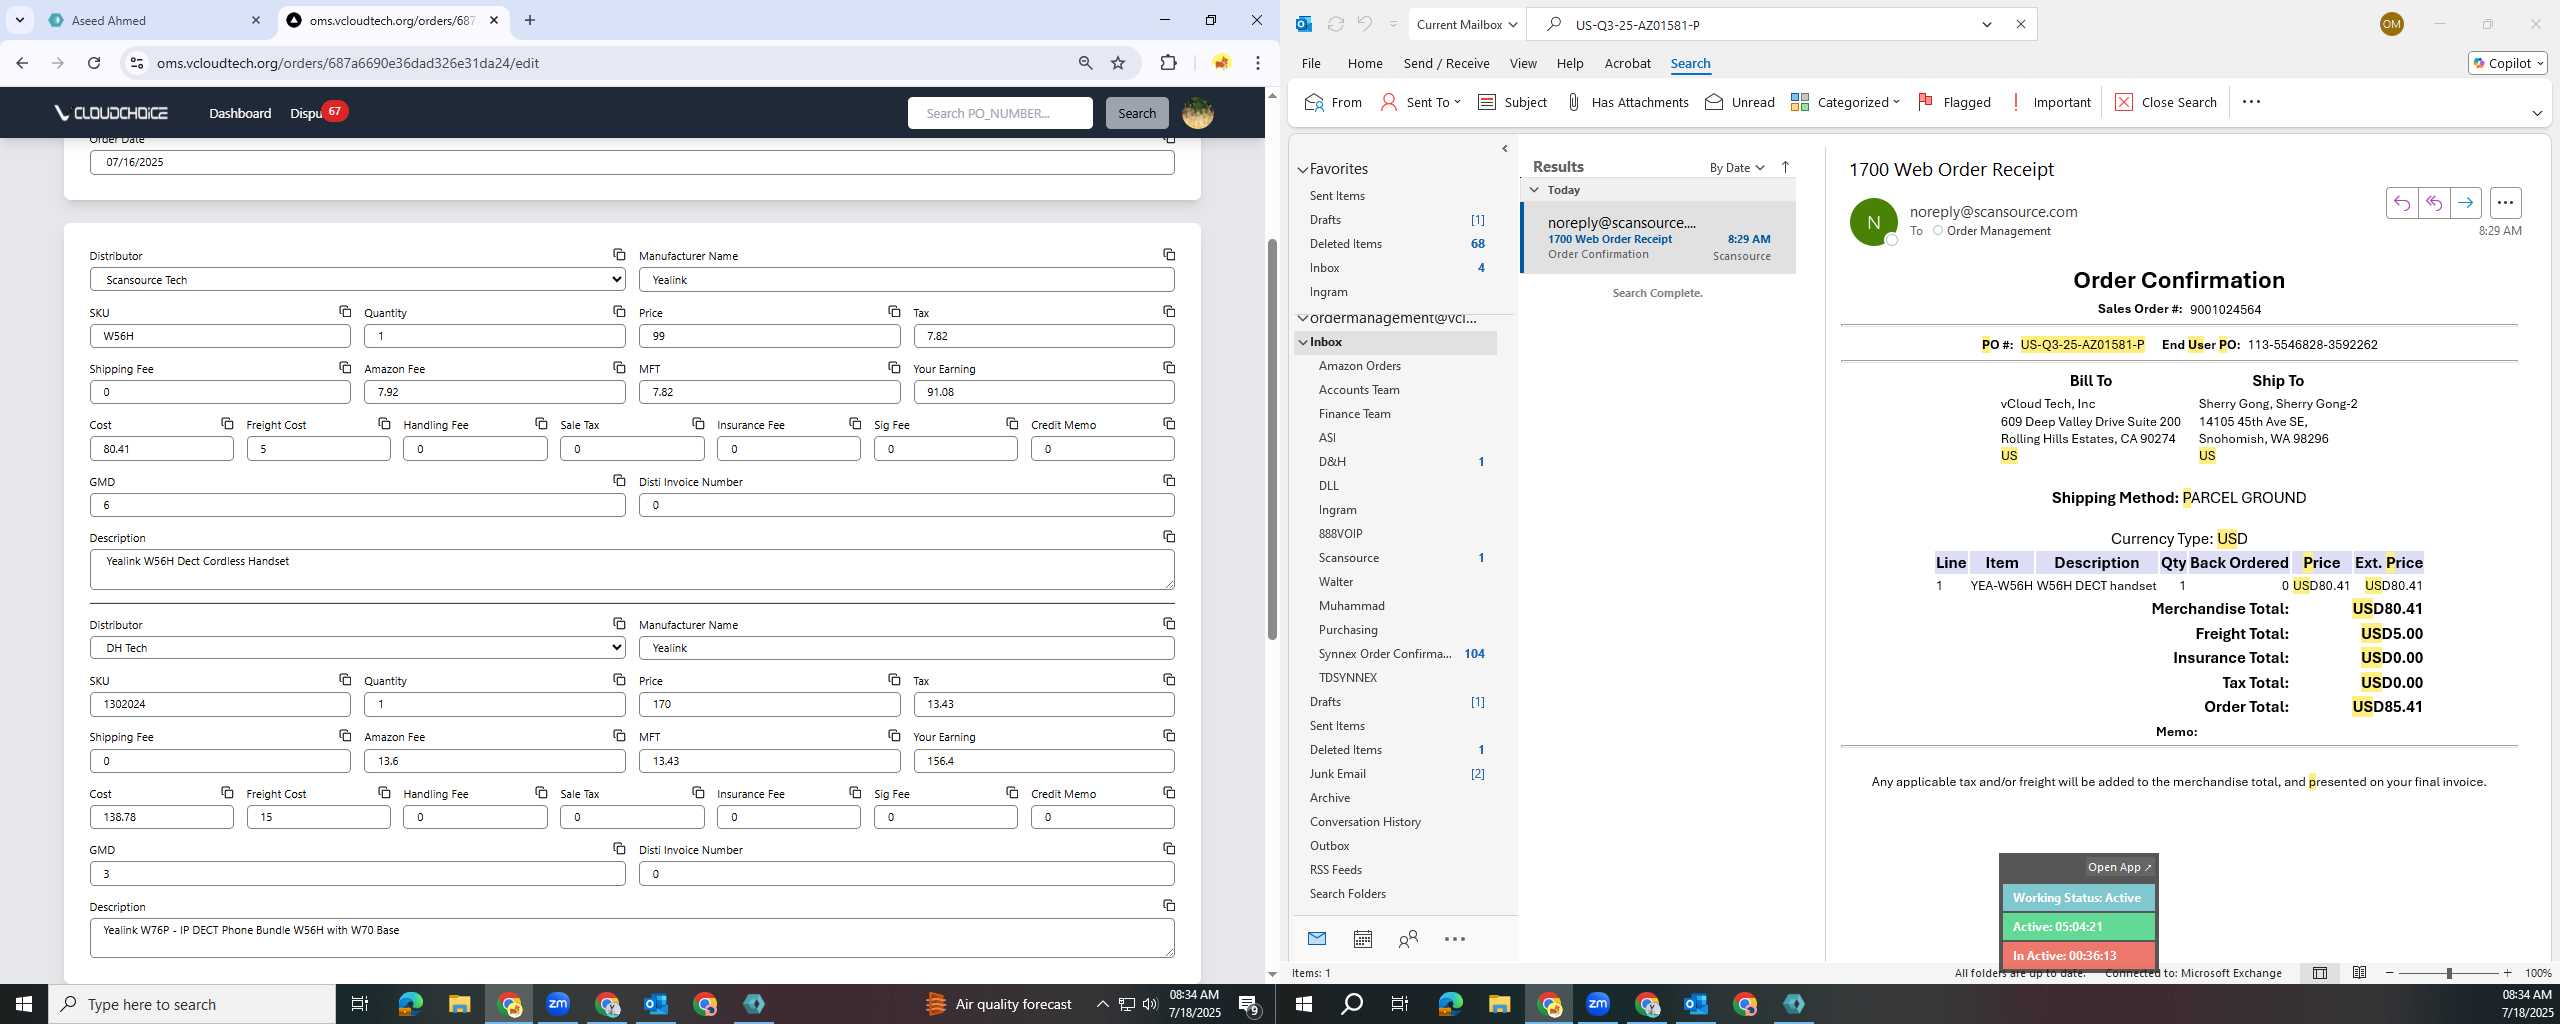Reverse the results sort order arrow
The width and height of the screenshot is (2560, 1024).
[1785, 167]
